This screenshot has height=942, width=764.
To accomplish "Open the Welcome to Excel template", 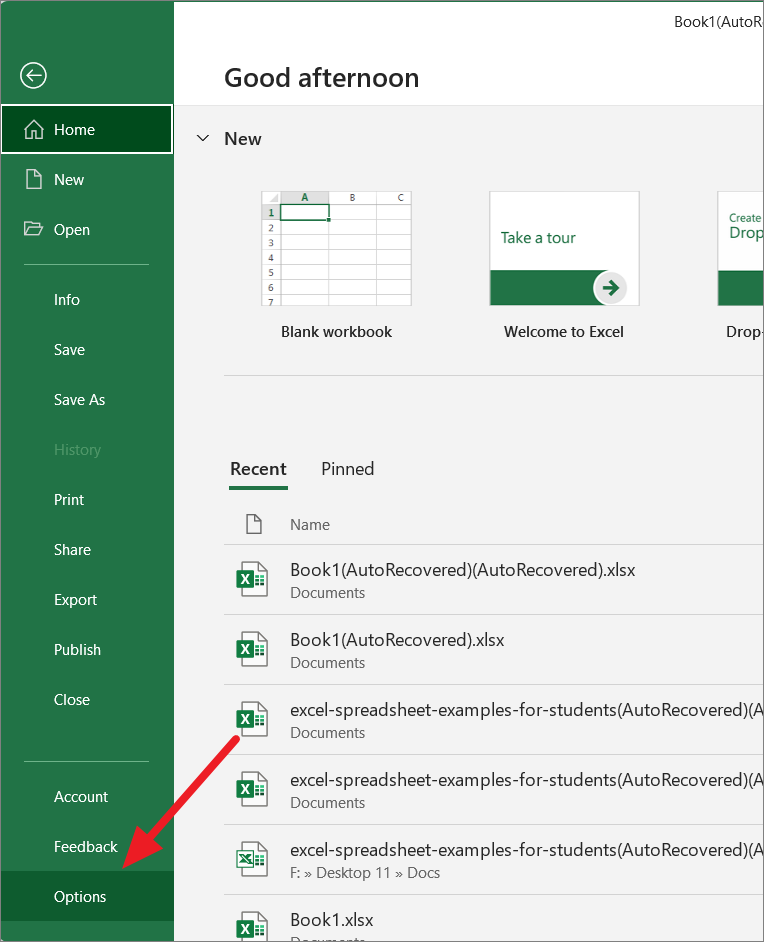I will pos(564,249).
